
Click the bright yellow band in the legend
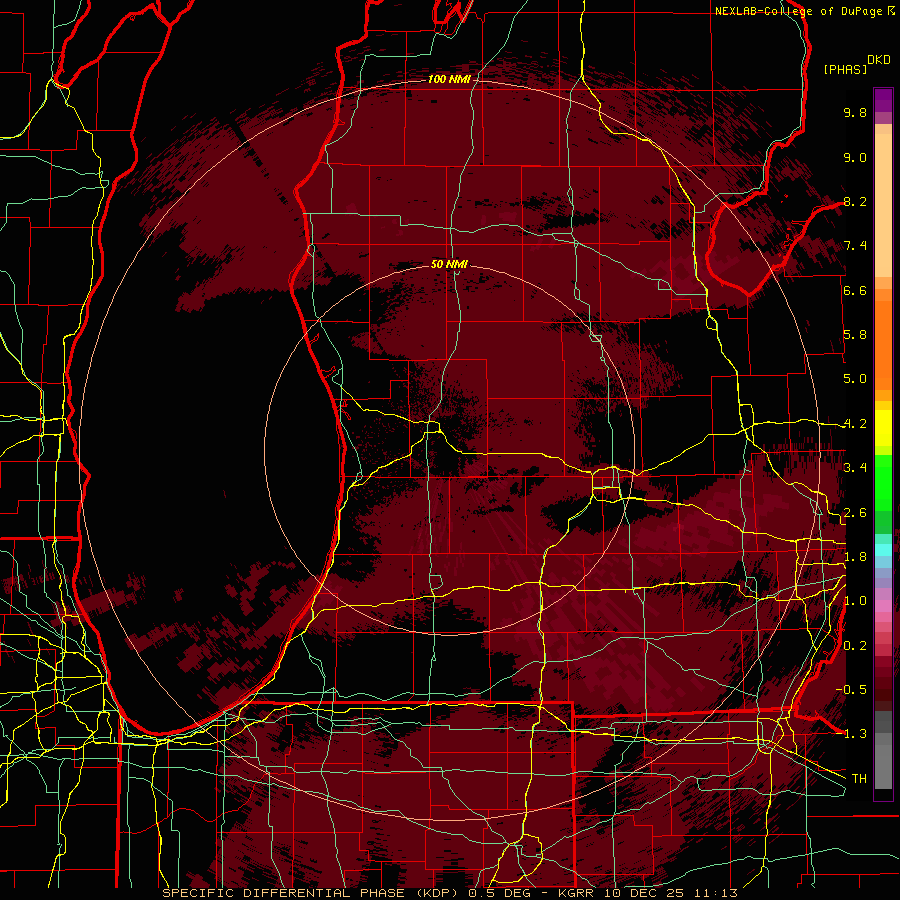[883, 428]
